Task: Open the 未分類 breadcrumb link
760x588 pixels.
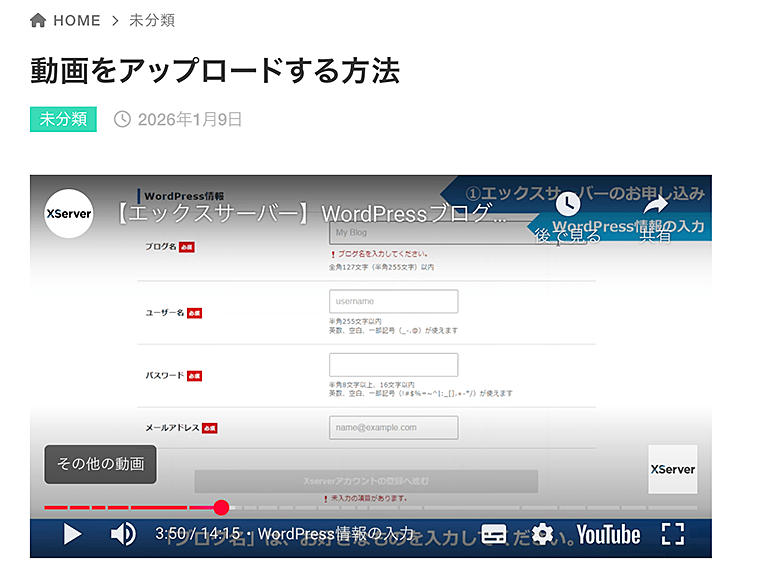Action: point(152,20)
